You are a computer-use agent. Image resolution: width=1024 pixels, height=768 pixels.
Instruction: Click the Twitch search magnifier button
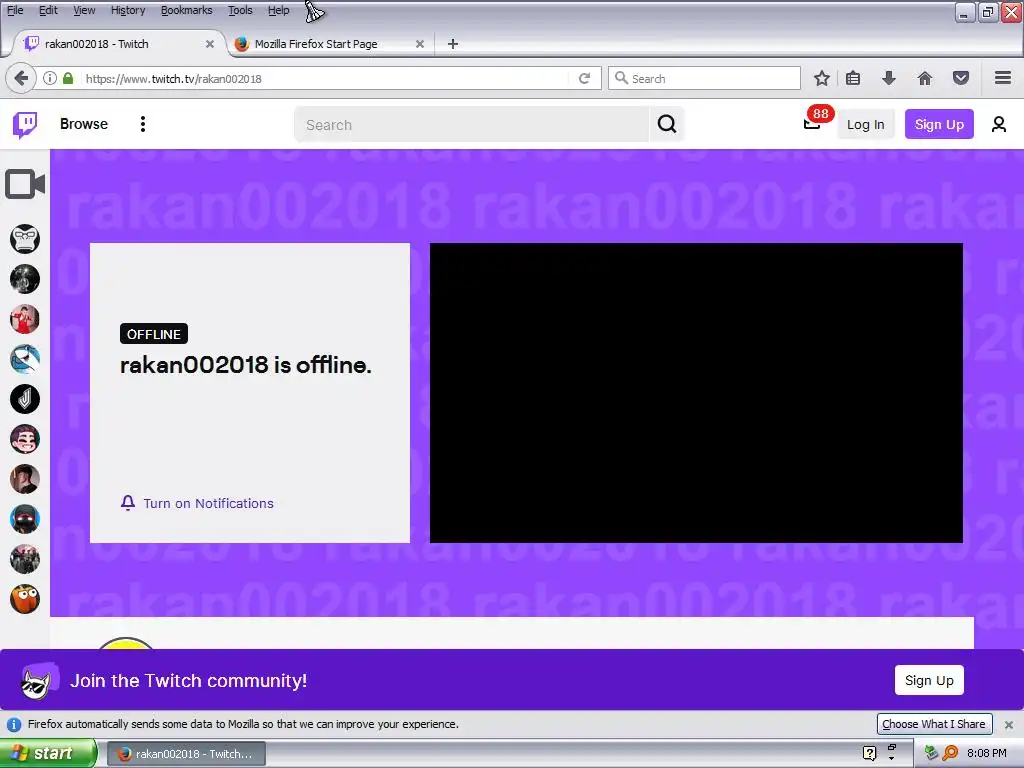pyautogui.click(x=667, y=124)
